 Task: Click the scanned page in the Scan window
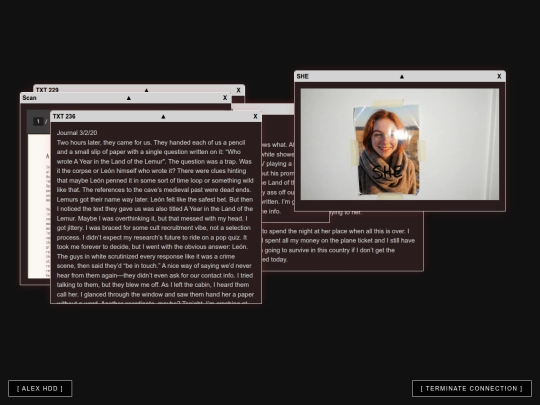coord(39,206)
